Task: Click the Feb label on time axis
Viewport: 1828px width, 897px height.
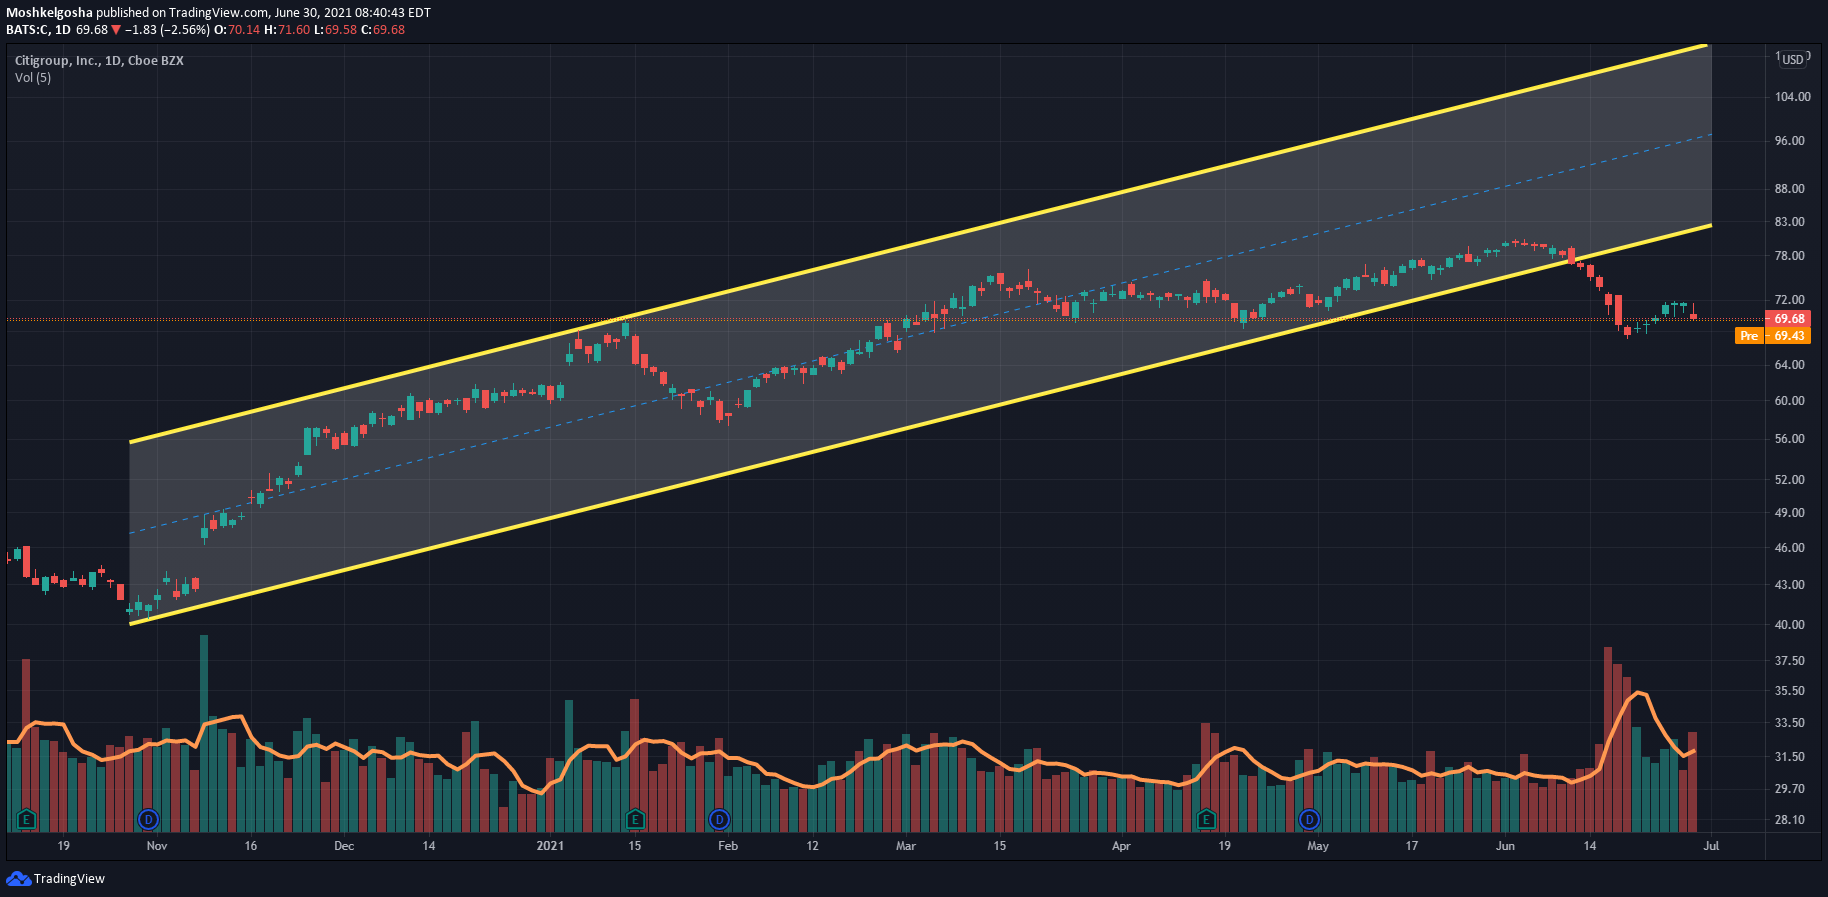Action: (728, 846)
